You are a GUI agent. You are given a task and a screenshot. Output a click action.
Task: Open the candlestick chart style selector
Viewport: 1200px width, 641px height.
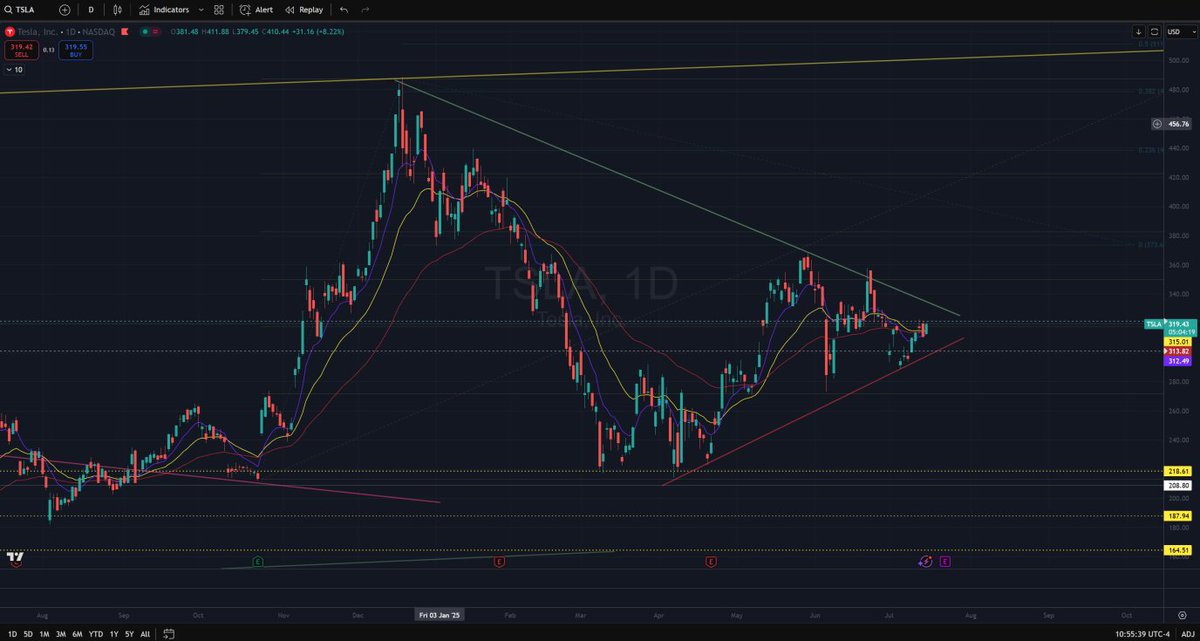point(118,9)
